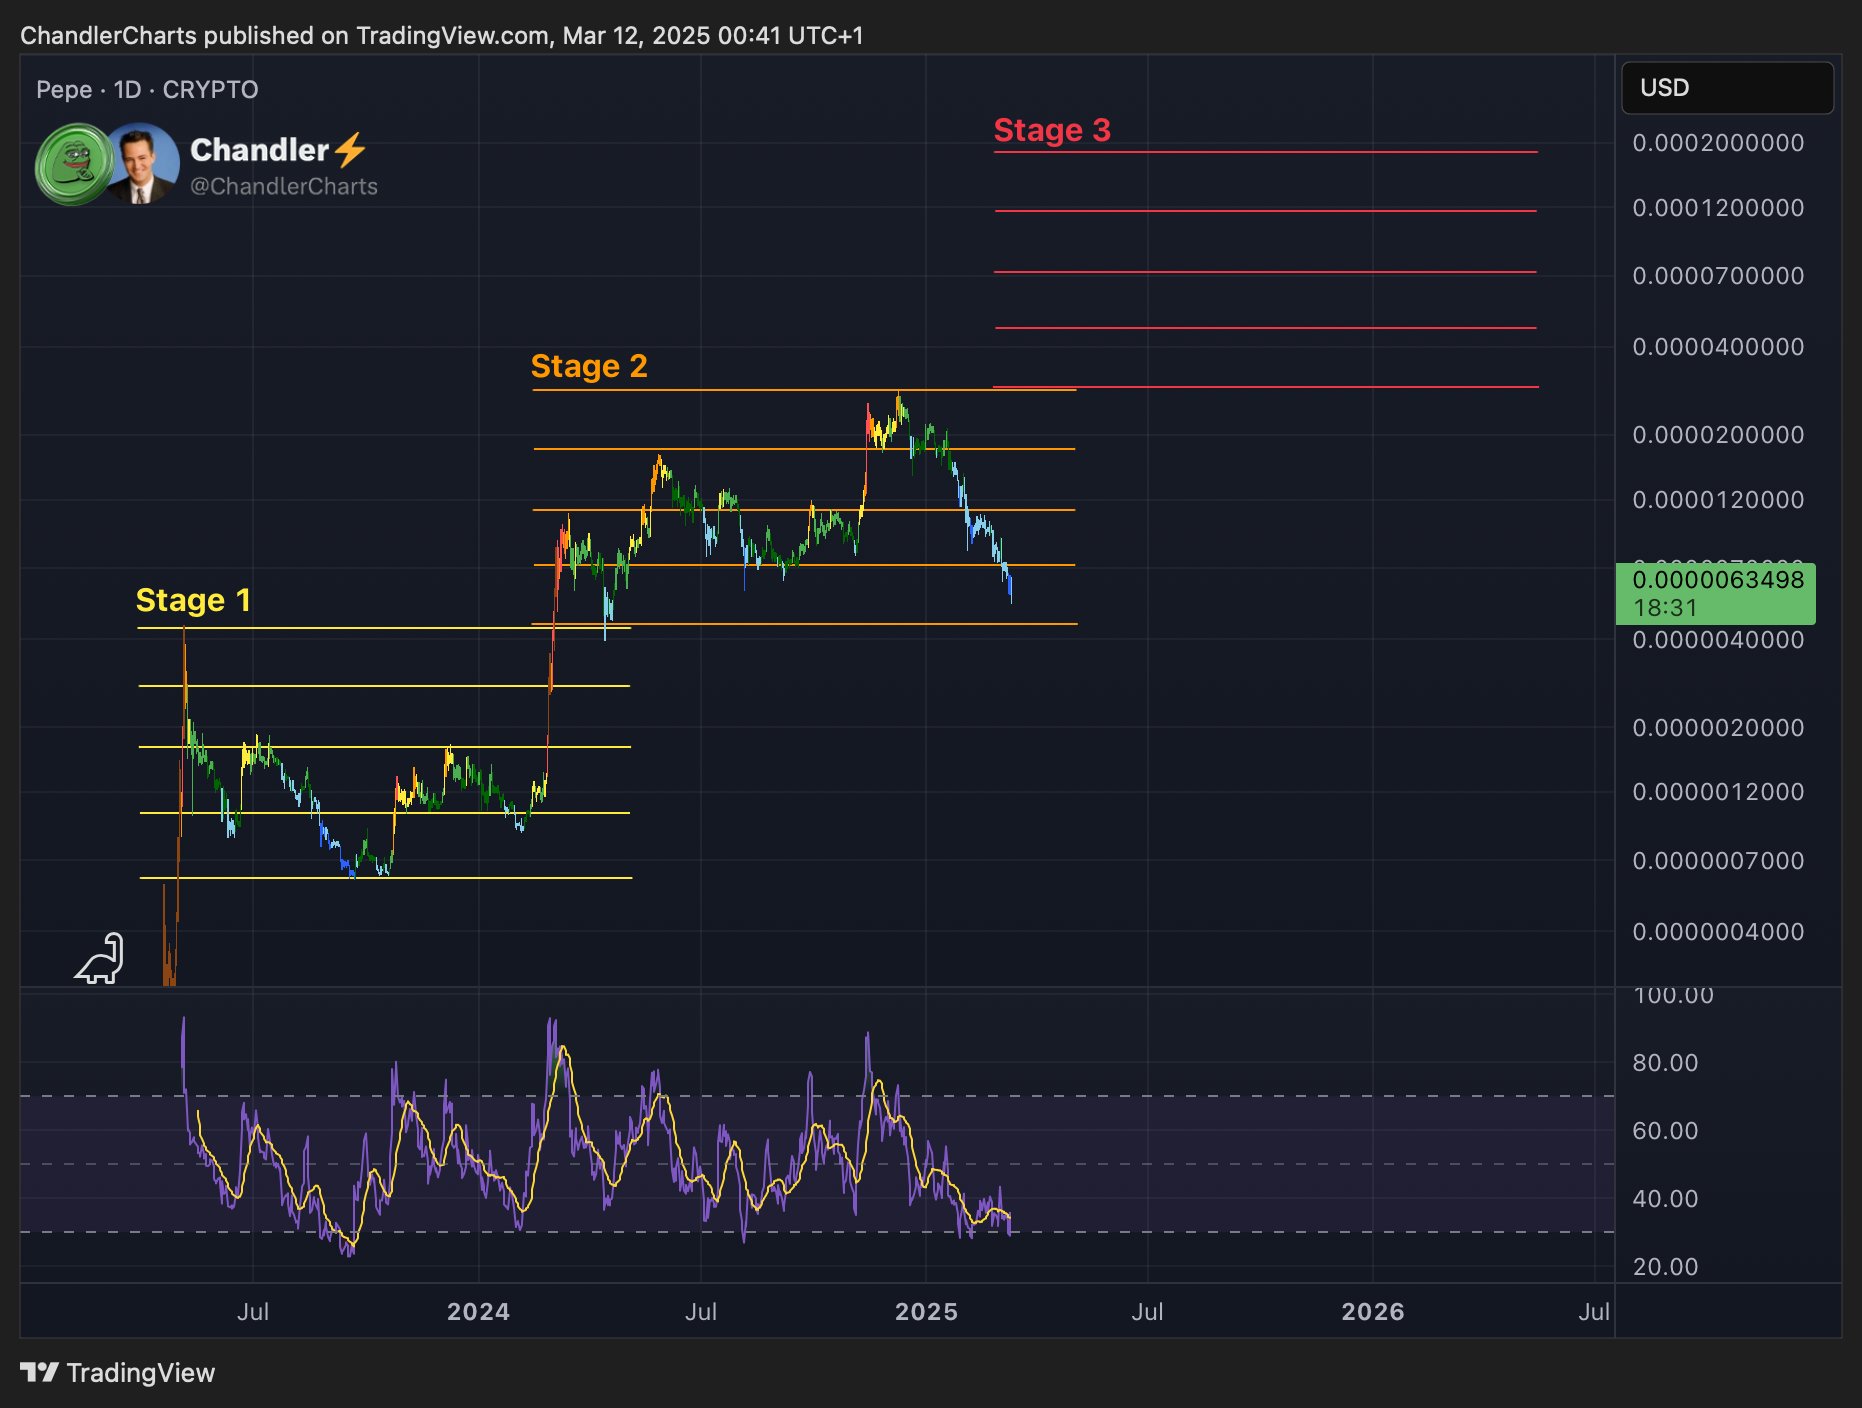This screenshot has width=1862, height=1408.
Task: Click the 2024 date on the time axis
Action: (x=478, y=1312)
